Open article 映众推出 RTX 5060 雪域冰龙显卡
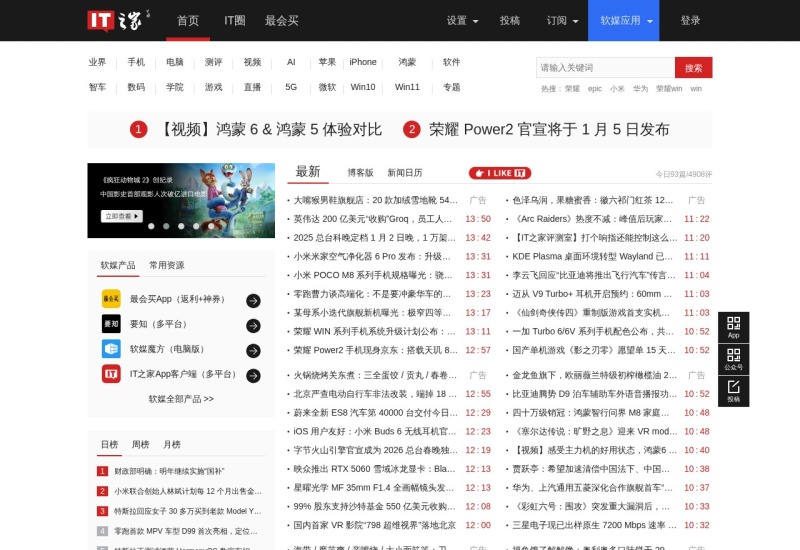800x550 pixels. point(374,469)
